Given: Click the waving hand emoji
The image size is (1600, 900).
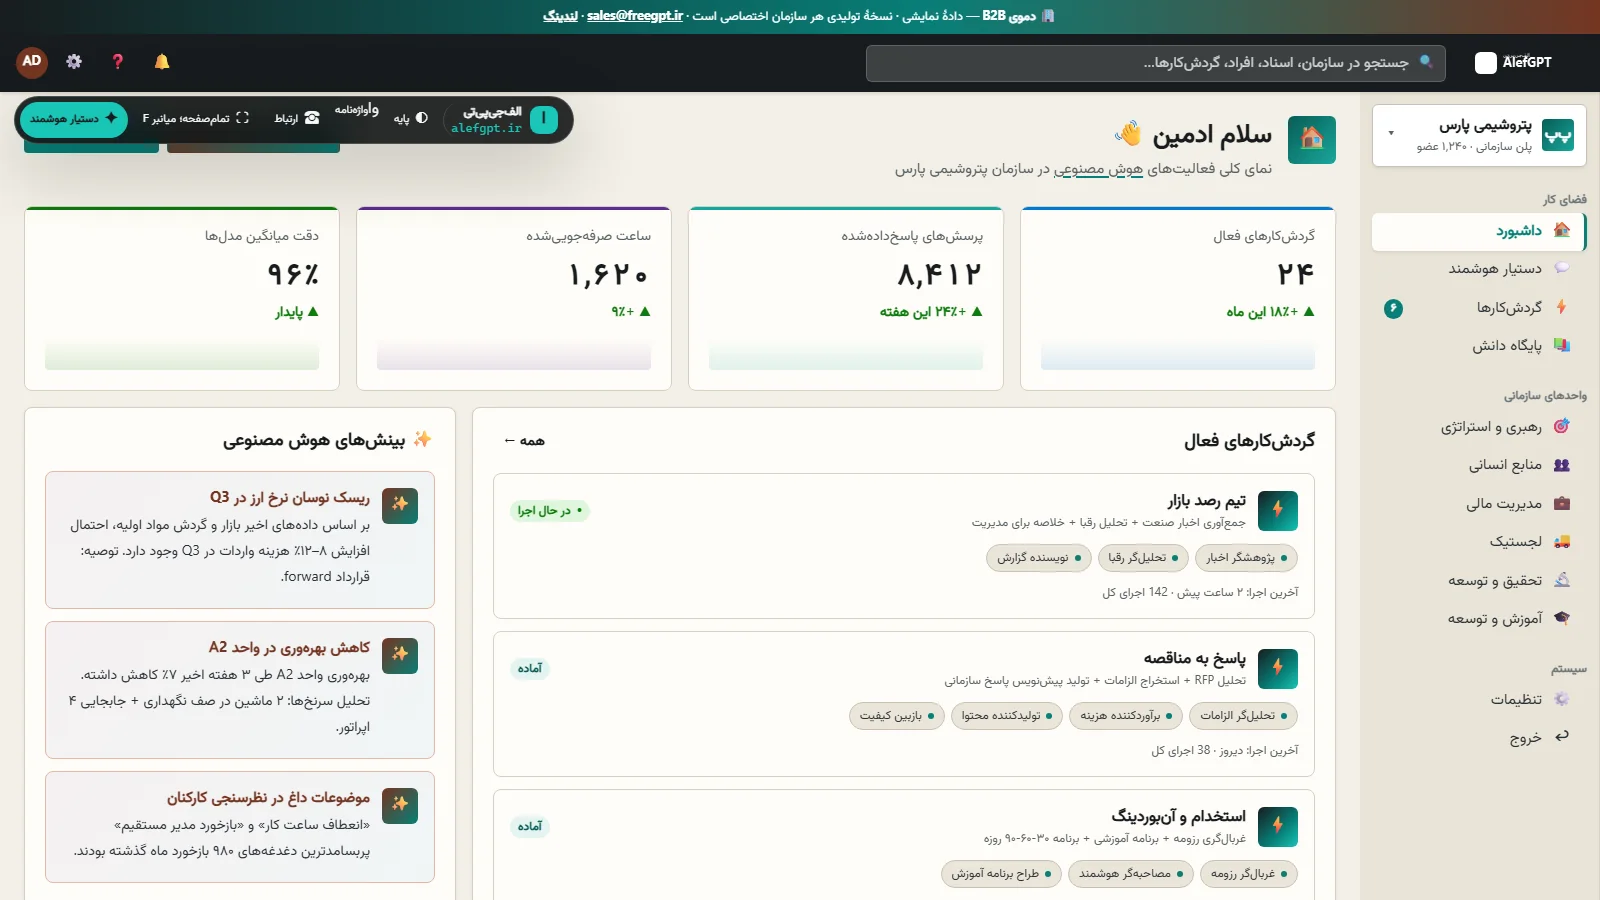Looking at the screenshot, I should click(1128, 134).
